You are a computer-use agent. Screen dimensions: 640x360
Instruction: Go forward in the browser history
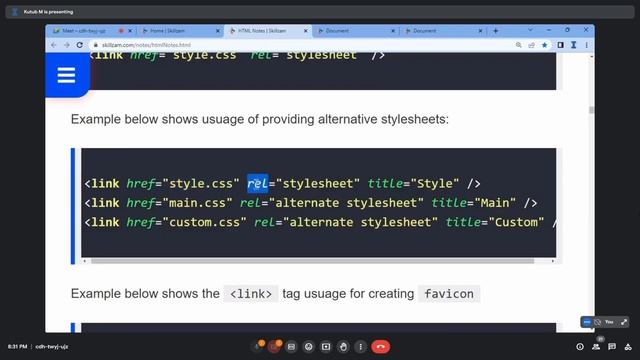[67, 45]
